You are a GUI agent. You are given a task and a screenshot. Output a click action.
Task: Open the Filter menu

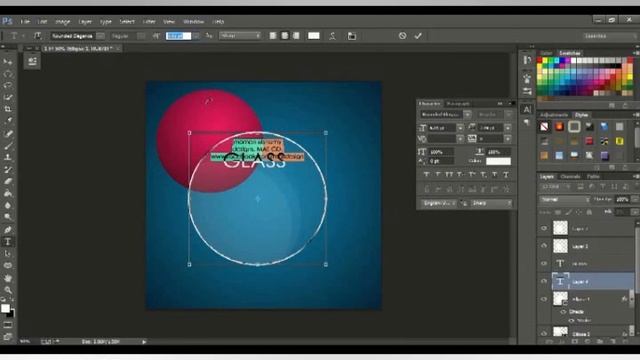[149, 22]
